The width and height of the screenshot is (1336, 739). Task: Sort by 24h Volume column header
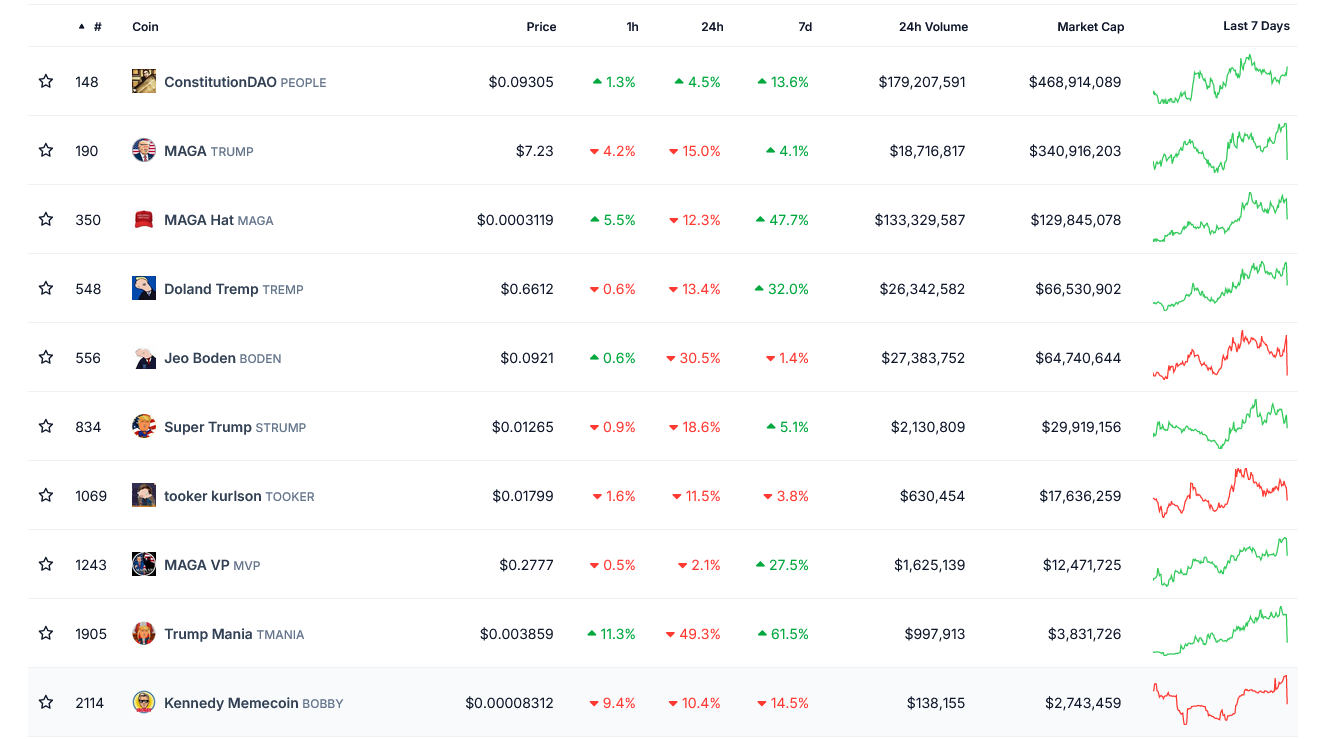click(933, 27)
